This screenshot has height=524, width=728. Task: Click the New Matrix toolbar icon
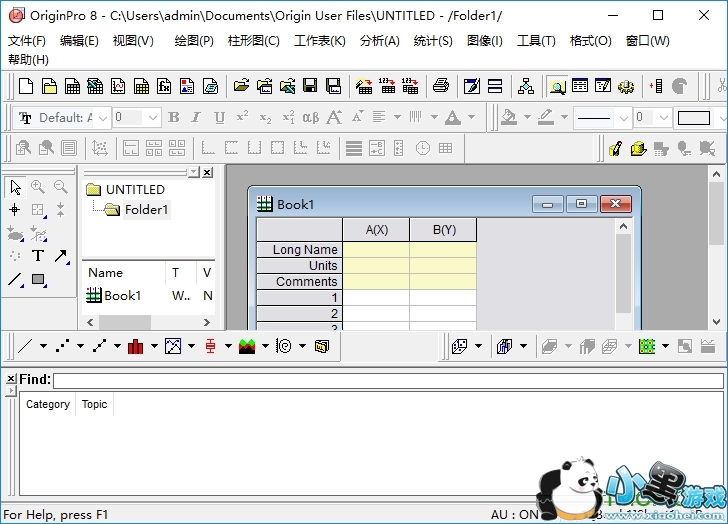tap(141, 86)
